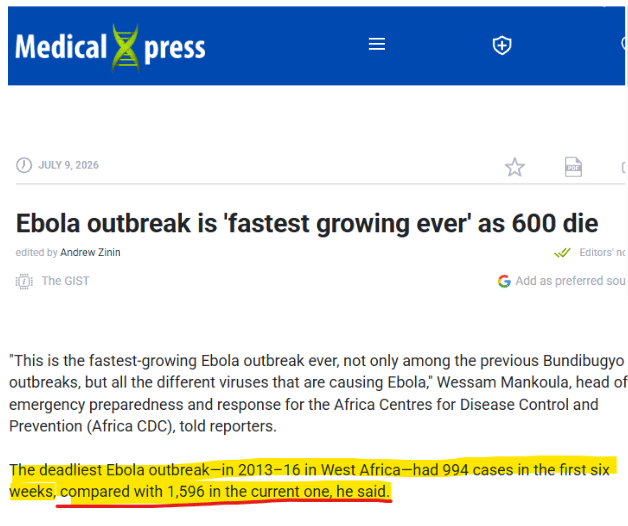Image resolution: width=628 pixels, height=526 pixels.
Task: Click the shield with plus icon
Action: click(x=502, y=45)
